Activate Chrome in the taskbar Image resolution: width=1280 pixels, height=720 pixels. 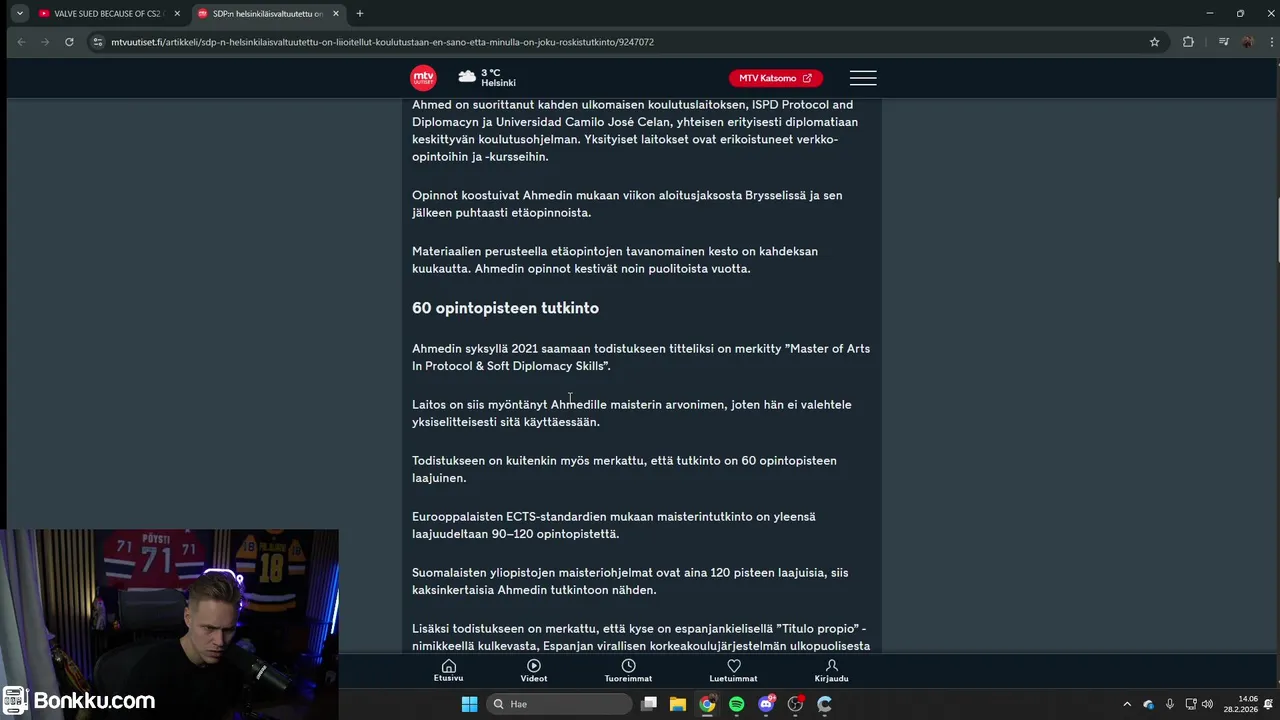click(x=707, y=704)
